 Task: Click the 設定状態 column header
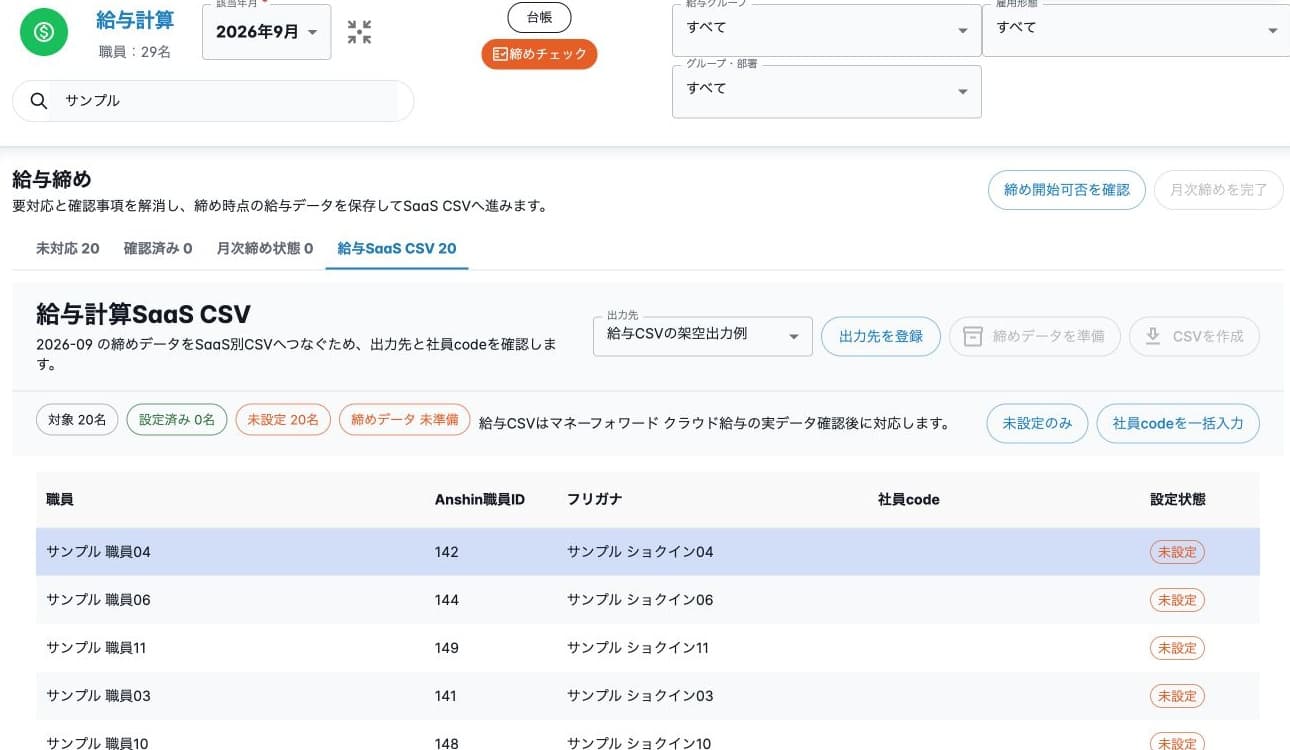click(1178, 499)
